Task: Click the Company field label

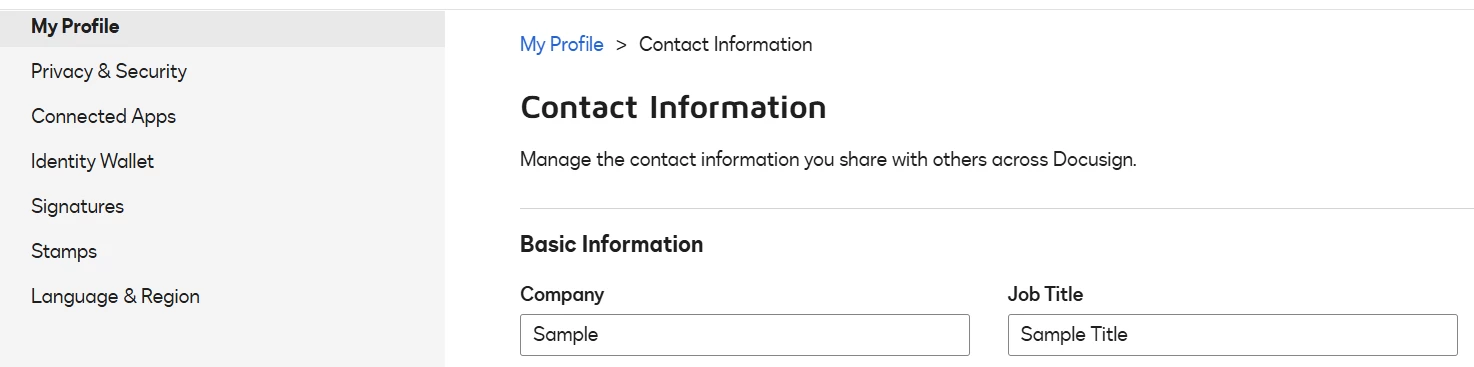Action: point(562,294)
